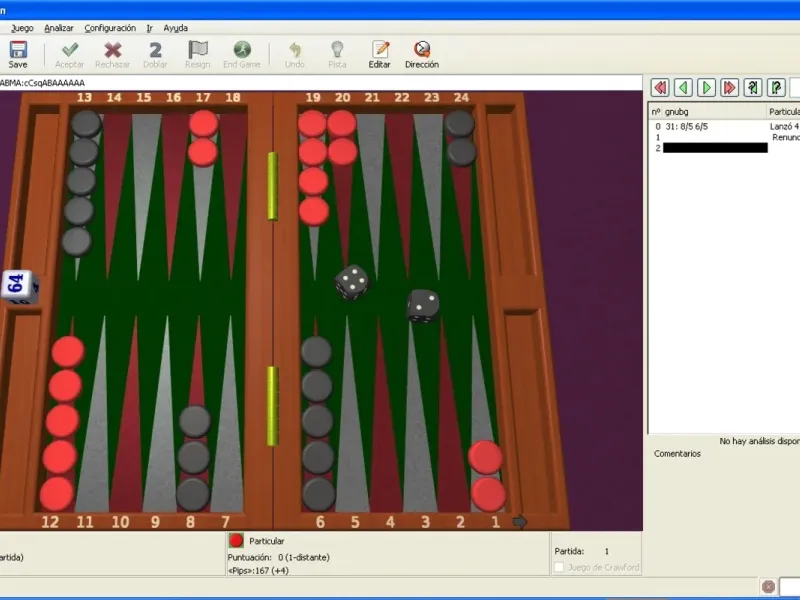Open the Ayuda menu
Viewport: 800px width, 600px height.
176,28
